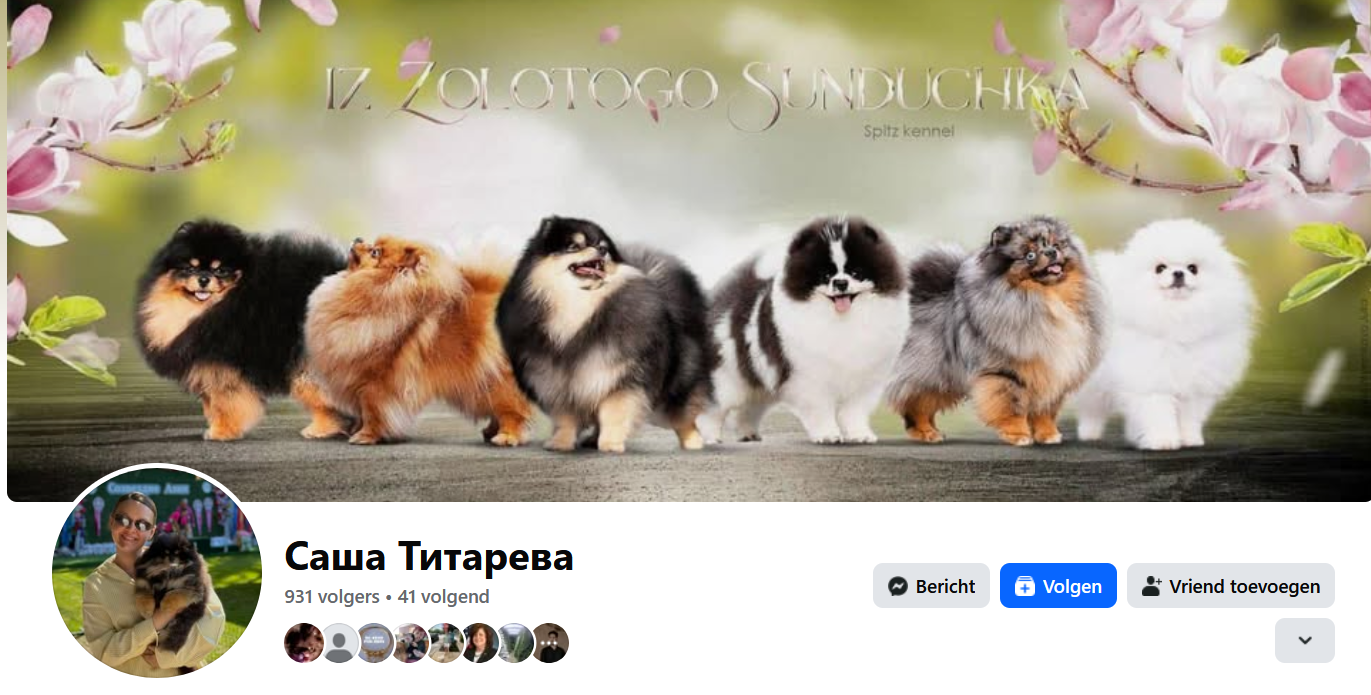
Task: Click the add-person icon beside Vriend toevoegen
Action: point(1152,586)
